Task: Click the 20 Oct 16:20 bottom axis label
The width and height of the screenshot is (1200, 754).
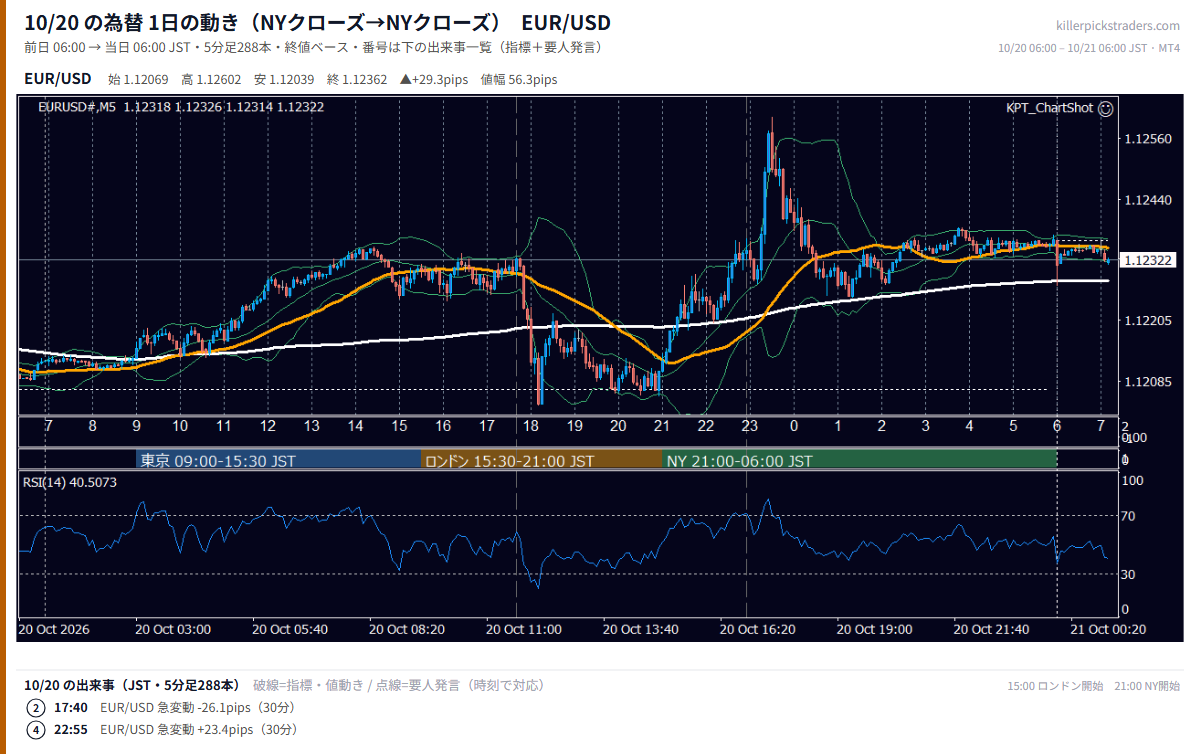Action: (x=758, y=630)
